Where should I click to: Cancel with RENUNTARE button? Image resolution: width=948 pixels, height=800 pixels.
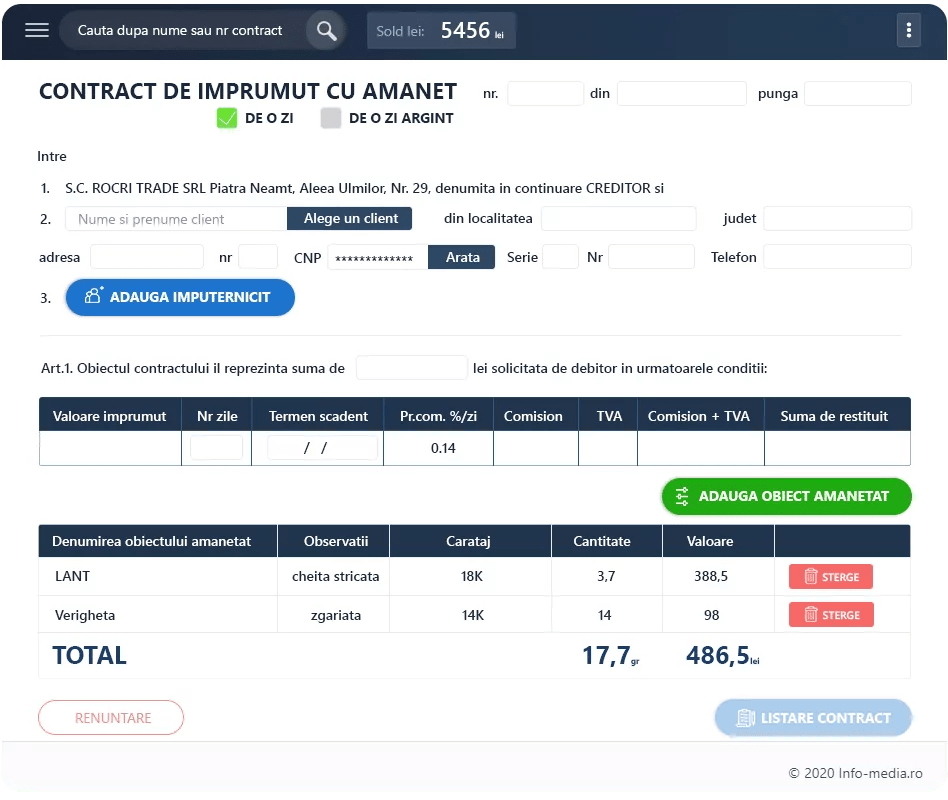[111, 718]
